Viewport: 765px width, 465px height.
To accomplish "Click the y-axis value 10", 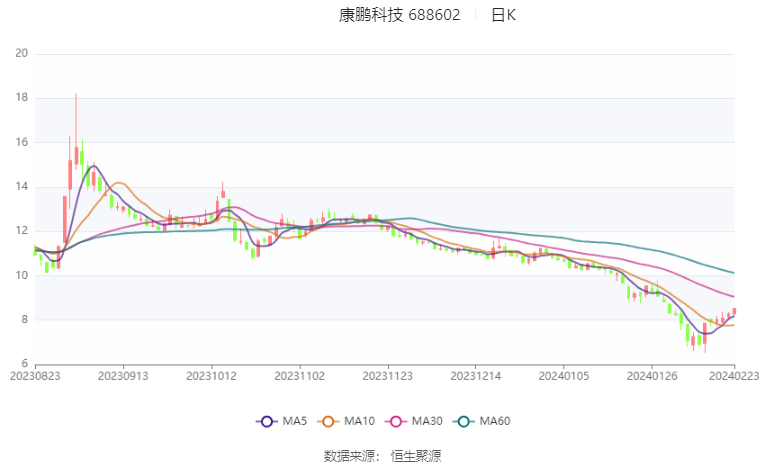I will coord(21,275).
